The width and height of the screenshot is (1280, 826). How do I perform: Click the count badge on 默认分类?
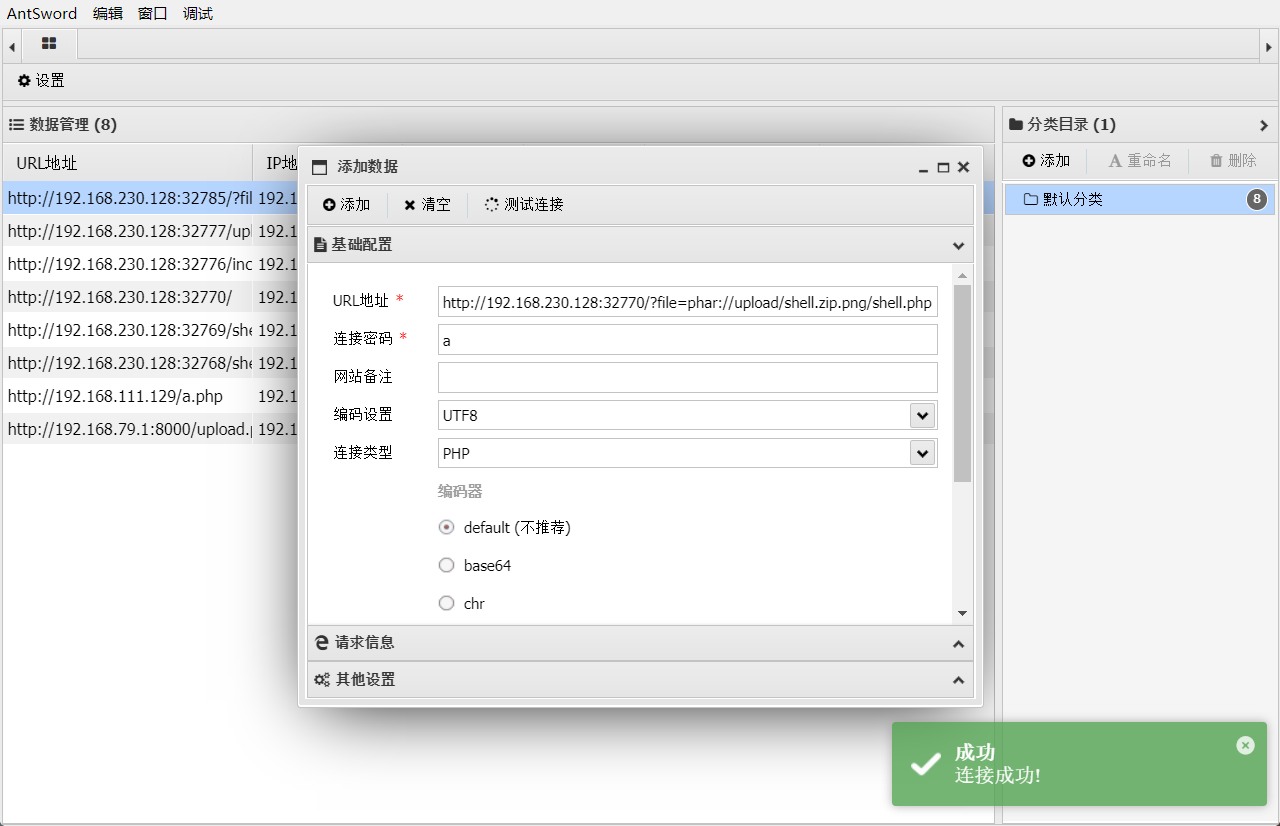[x=1257, y=199]
